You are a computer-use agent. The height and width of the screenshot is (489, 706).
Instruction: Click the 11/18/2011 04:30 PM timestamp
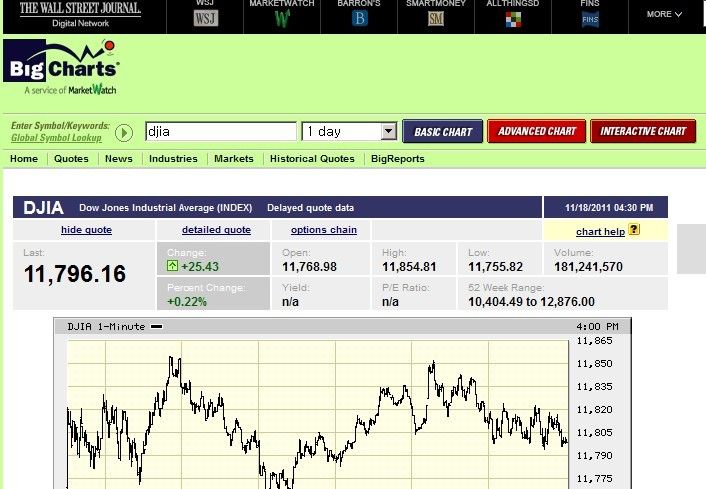pyautogui.click(x=609, y=208)
